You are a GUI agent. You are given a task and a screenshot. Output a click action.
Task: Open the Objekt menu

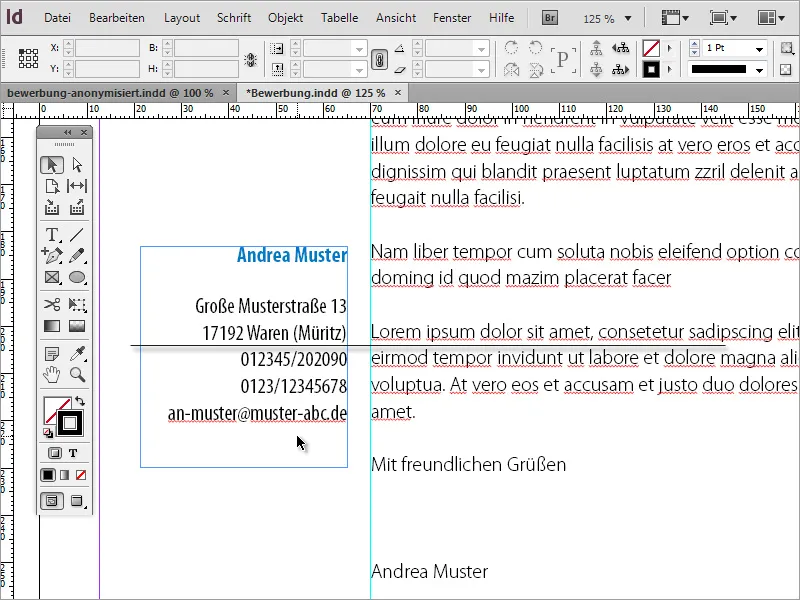285,18
